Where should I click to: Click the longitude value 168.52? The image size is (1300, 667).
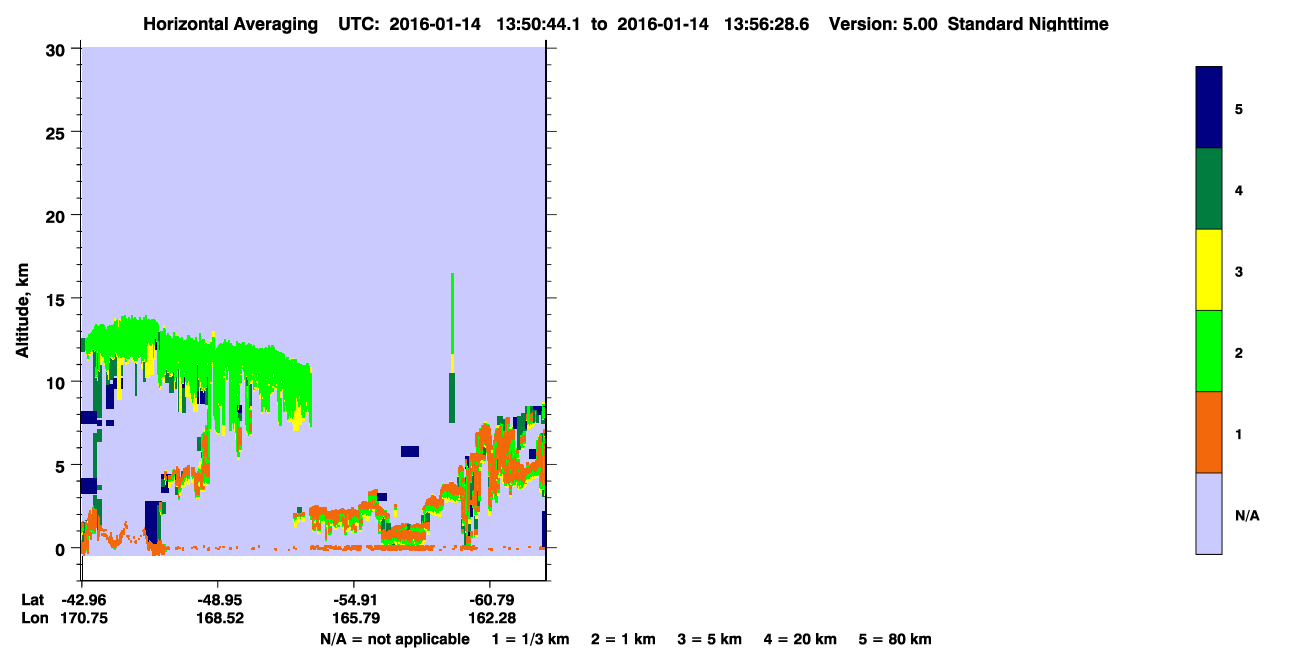218,618
